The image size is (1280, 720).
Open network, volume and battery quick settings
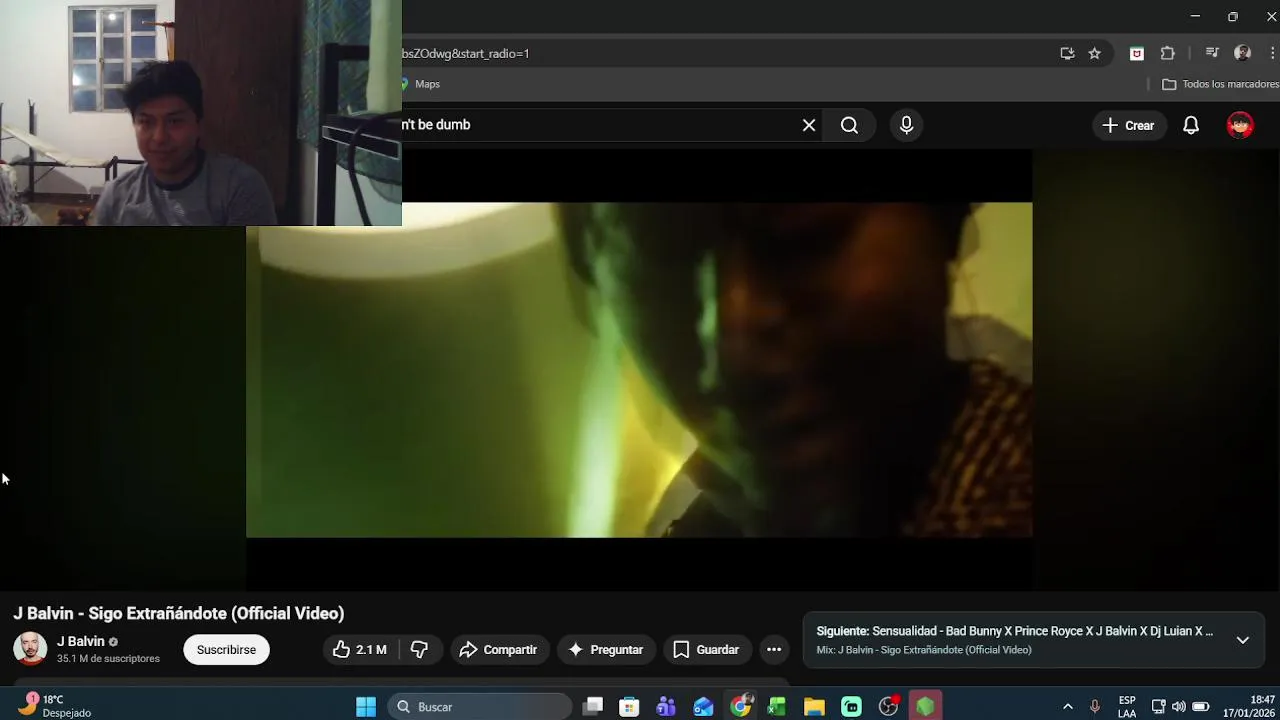1179,707
